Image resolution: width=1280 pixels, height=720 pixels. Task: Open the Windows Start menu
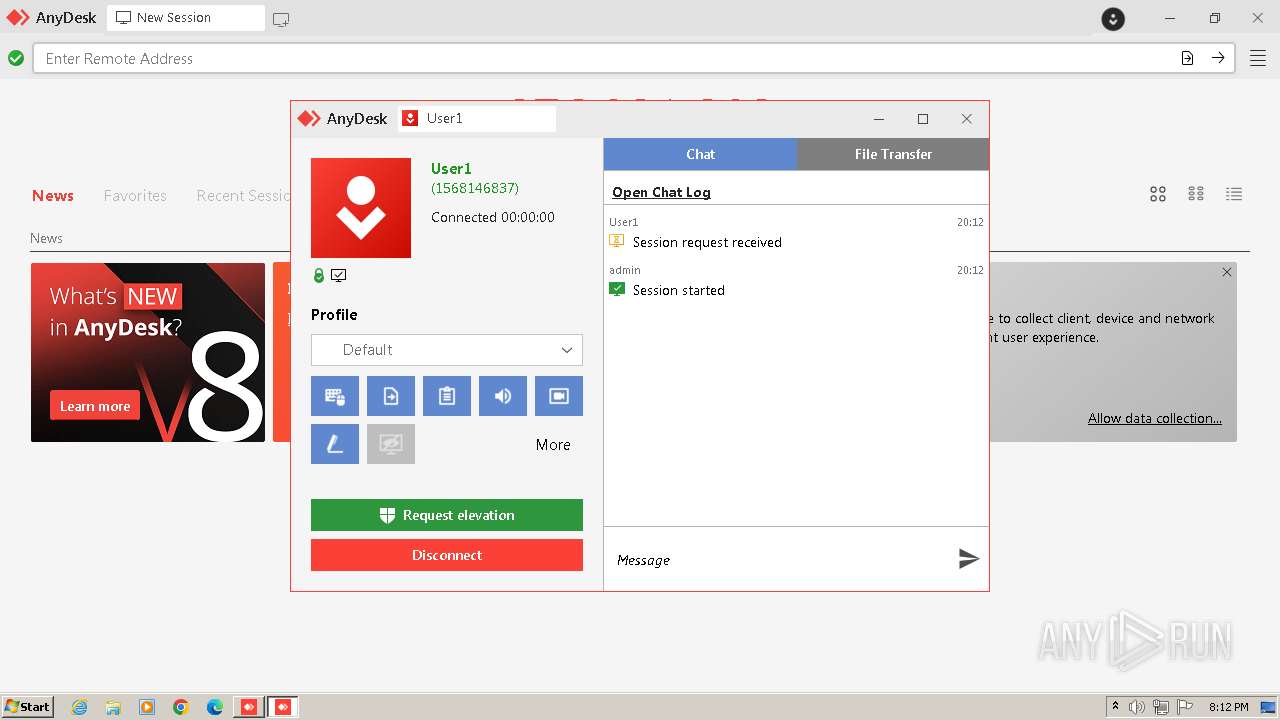click(x=28, y=706)
